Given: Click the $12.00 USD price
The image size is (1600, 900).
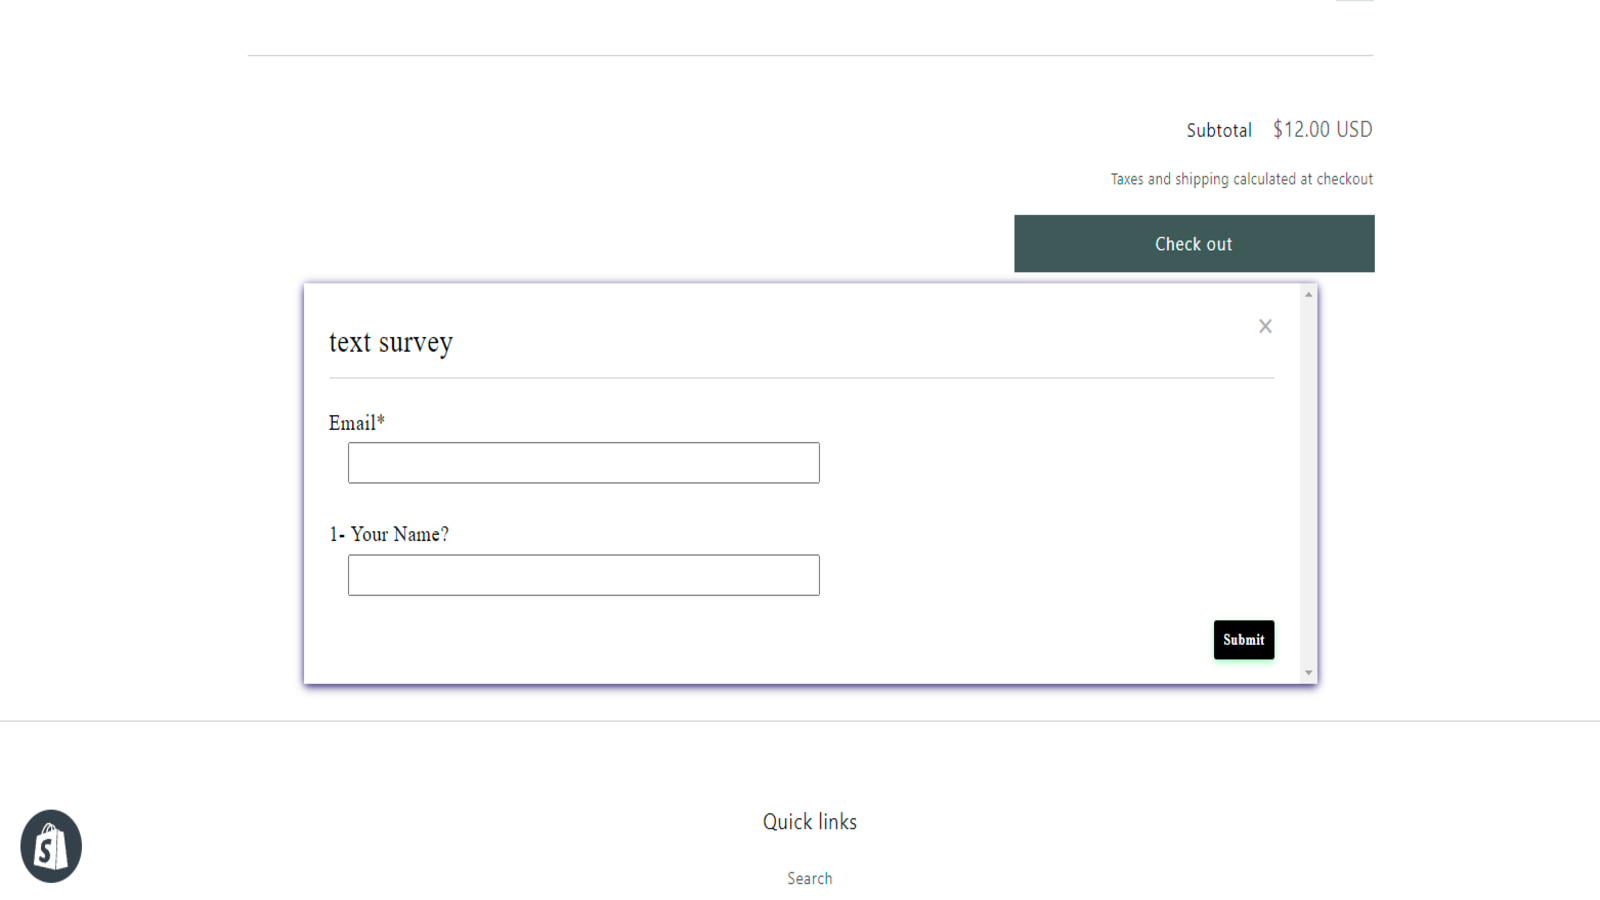Looking at the screenshot, I should coord(1322,130).
